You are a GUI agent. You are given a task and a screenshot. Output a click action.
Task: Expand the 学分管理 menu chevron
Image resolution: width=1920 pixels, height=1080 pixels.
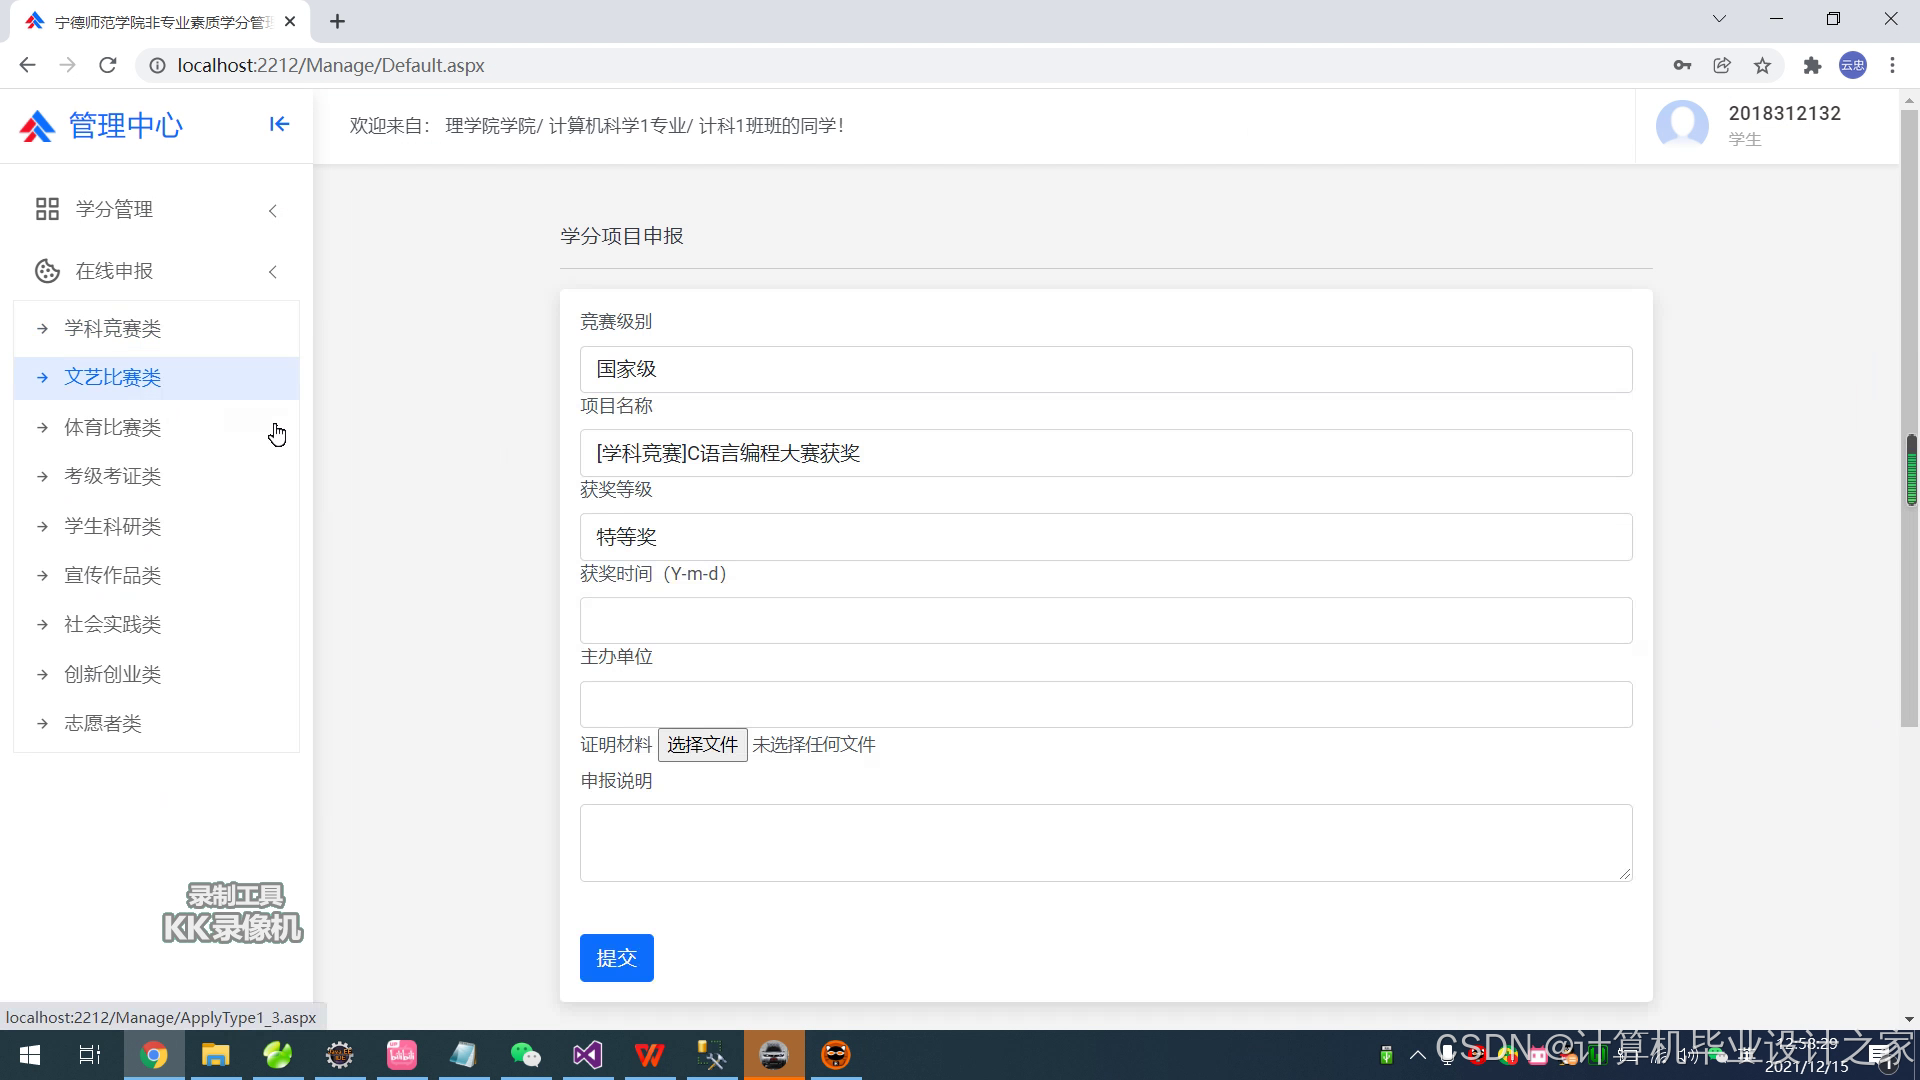pos(272,210)
